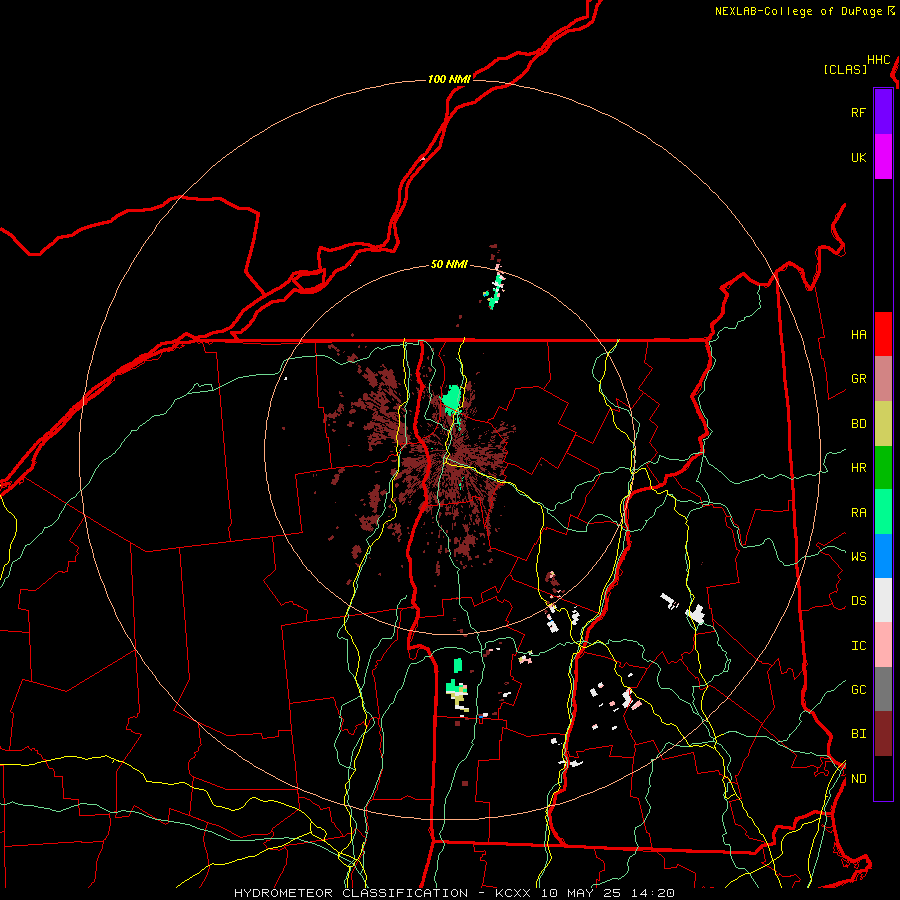Screen dimensions: 900x900
Task: Click the WS blue legend swatch
Action: pyautogui.click(x=883, y=556)
